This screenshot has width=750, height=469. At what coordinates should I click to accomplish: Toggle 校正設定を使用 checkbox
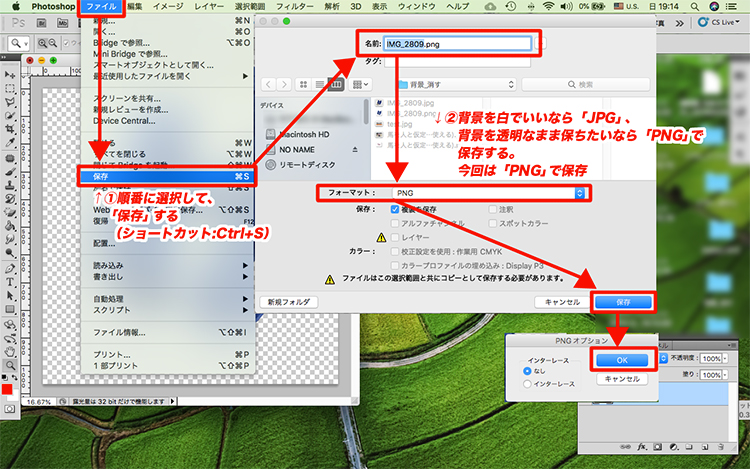[395, 251]
